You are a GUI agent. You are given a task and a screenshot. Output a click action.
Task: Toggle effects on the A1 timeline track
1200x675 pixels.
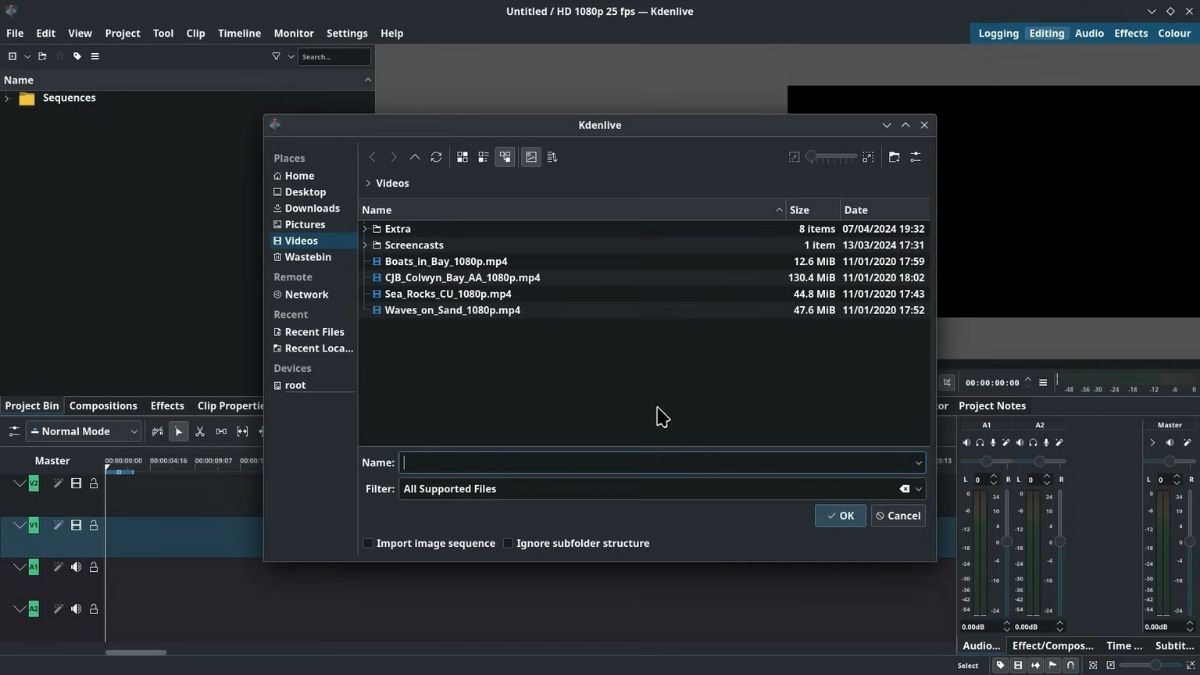point(58,567)
